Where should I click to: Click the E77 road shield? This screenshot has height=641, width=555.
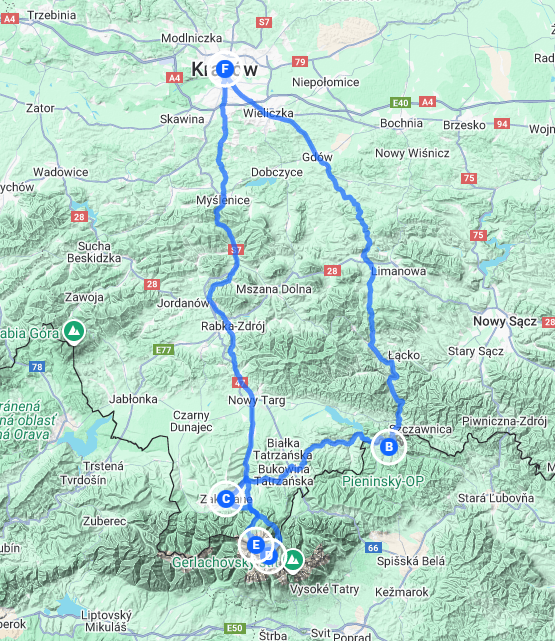pyautogui.click(x=163, y=350)
